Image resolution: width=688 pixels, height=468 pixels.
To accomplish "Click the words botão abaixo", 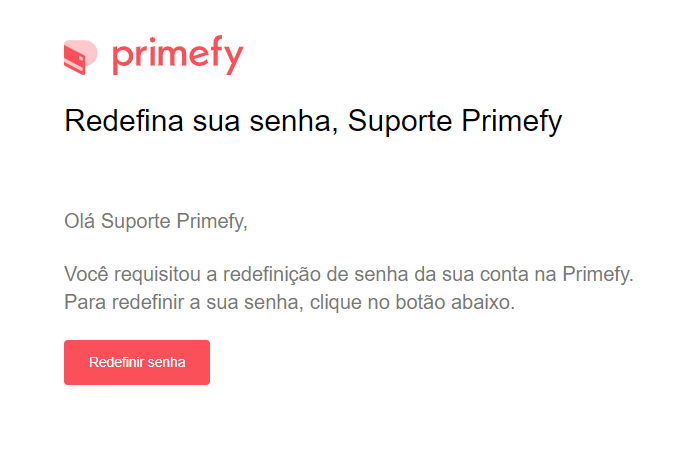I will 455,302.
